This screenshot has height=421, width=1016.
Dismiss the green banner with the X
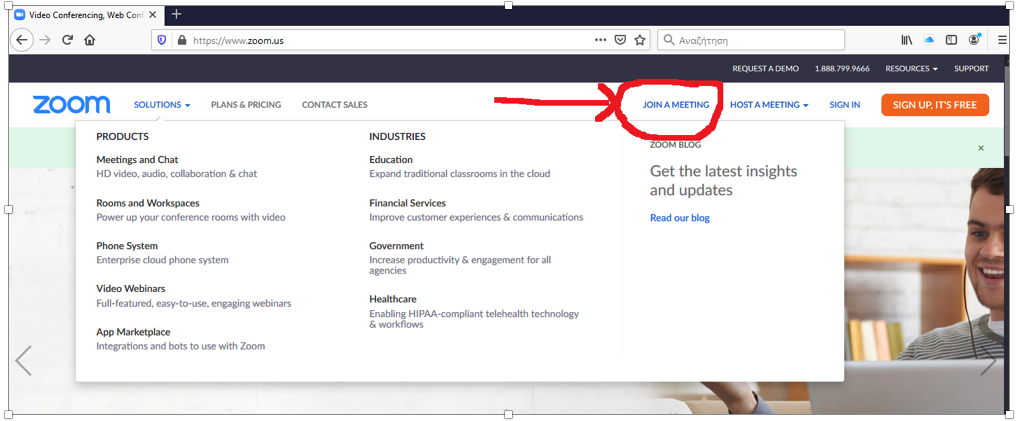(x=981, y=148)
